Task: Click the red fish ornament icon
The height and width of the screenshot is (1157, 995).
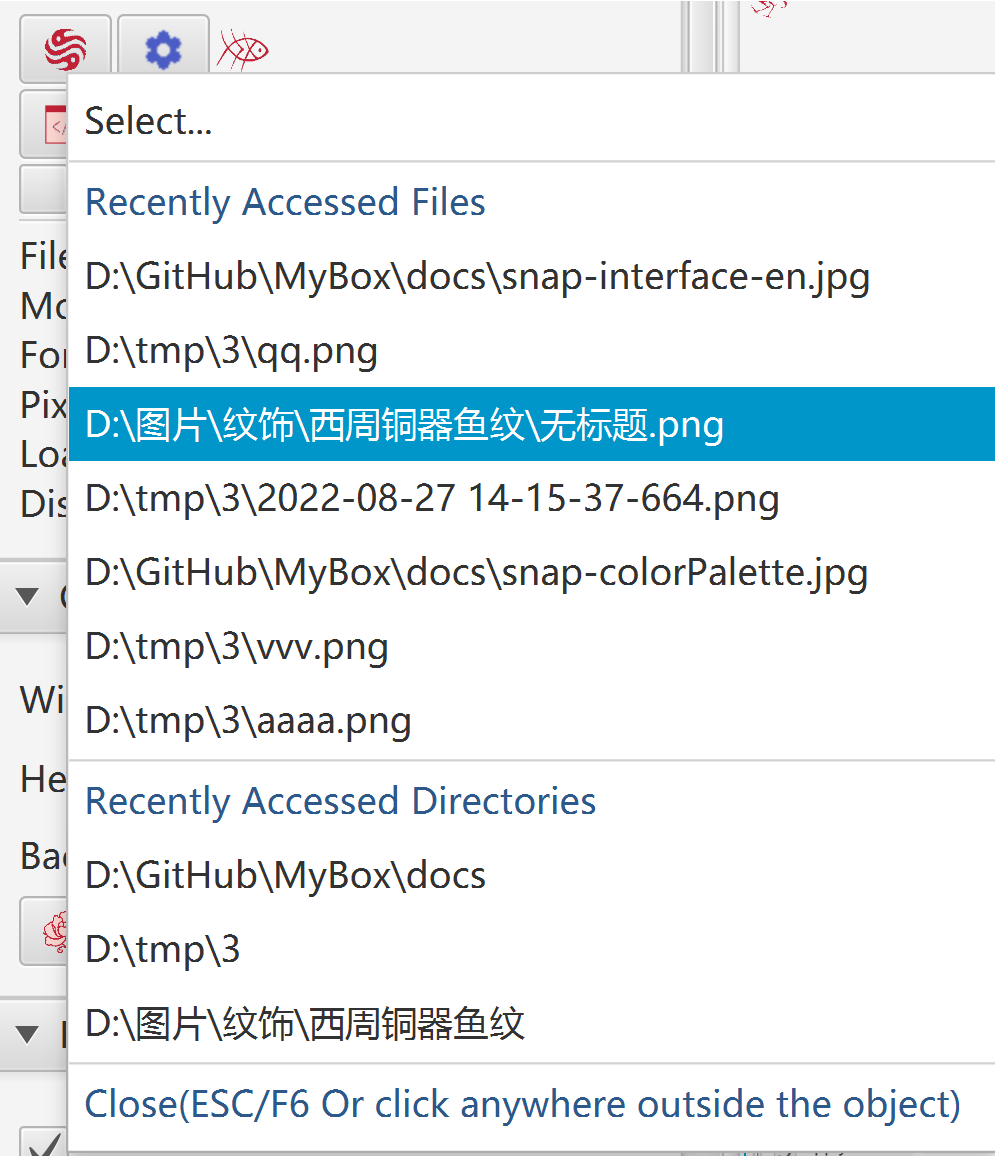Action: (x=242, y=50)
